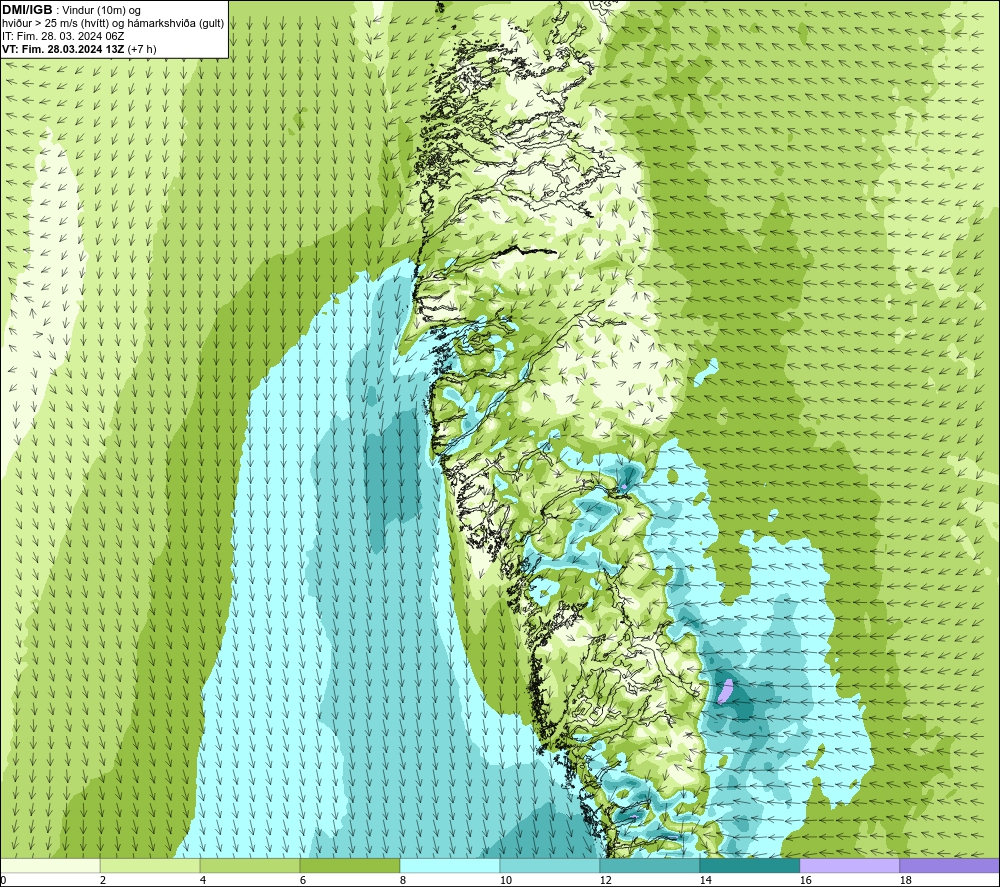Click the 12–14 m/s teal legend swatch
1000x887 pixels.
click(x=649, y=865)
